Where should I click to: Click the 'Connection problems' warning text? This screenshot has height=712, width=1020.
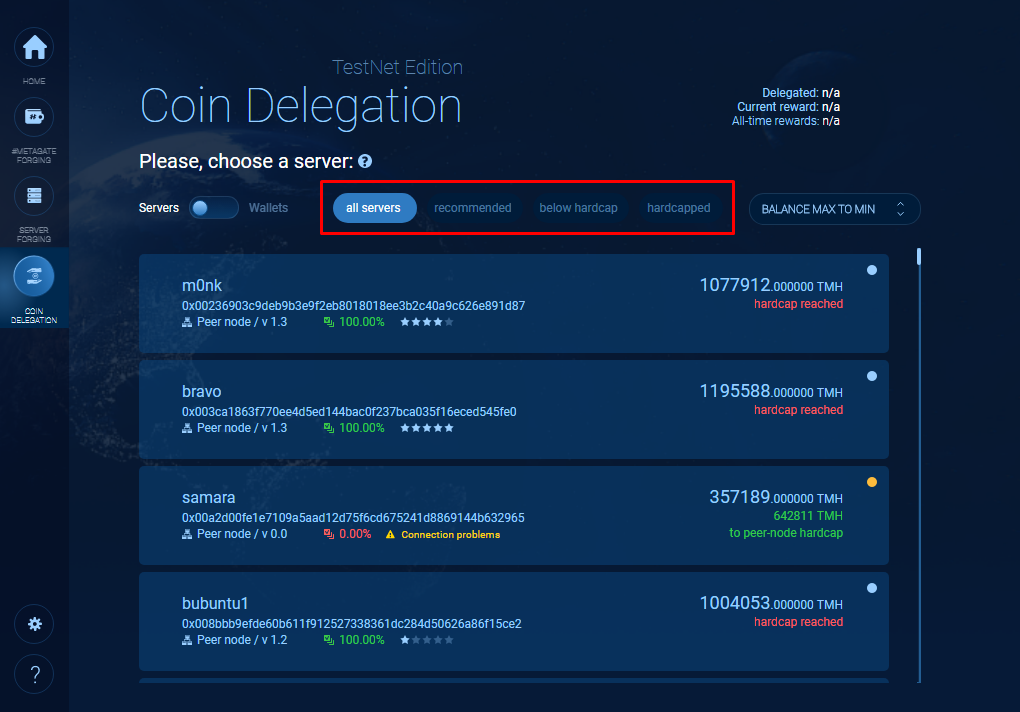click(450, 534)
